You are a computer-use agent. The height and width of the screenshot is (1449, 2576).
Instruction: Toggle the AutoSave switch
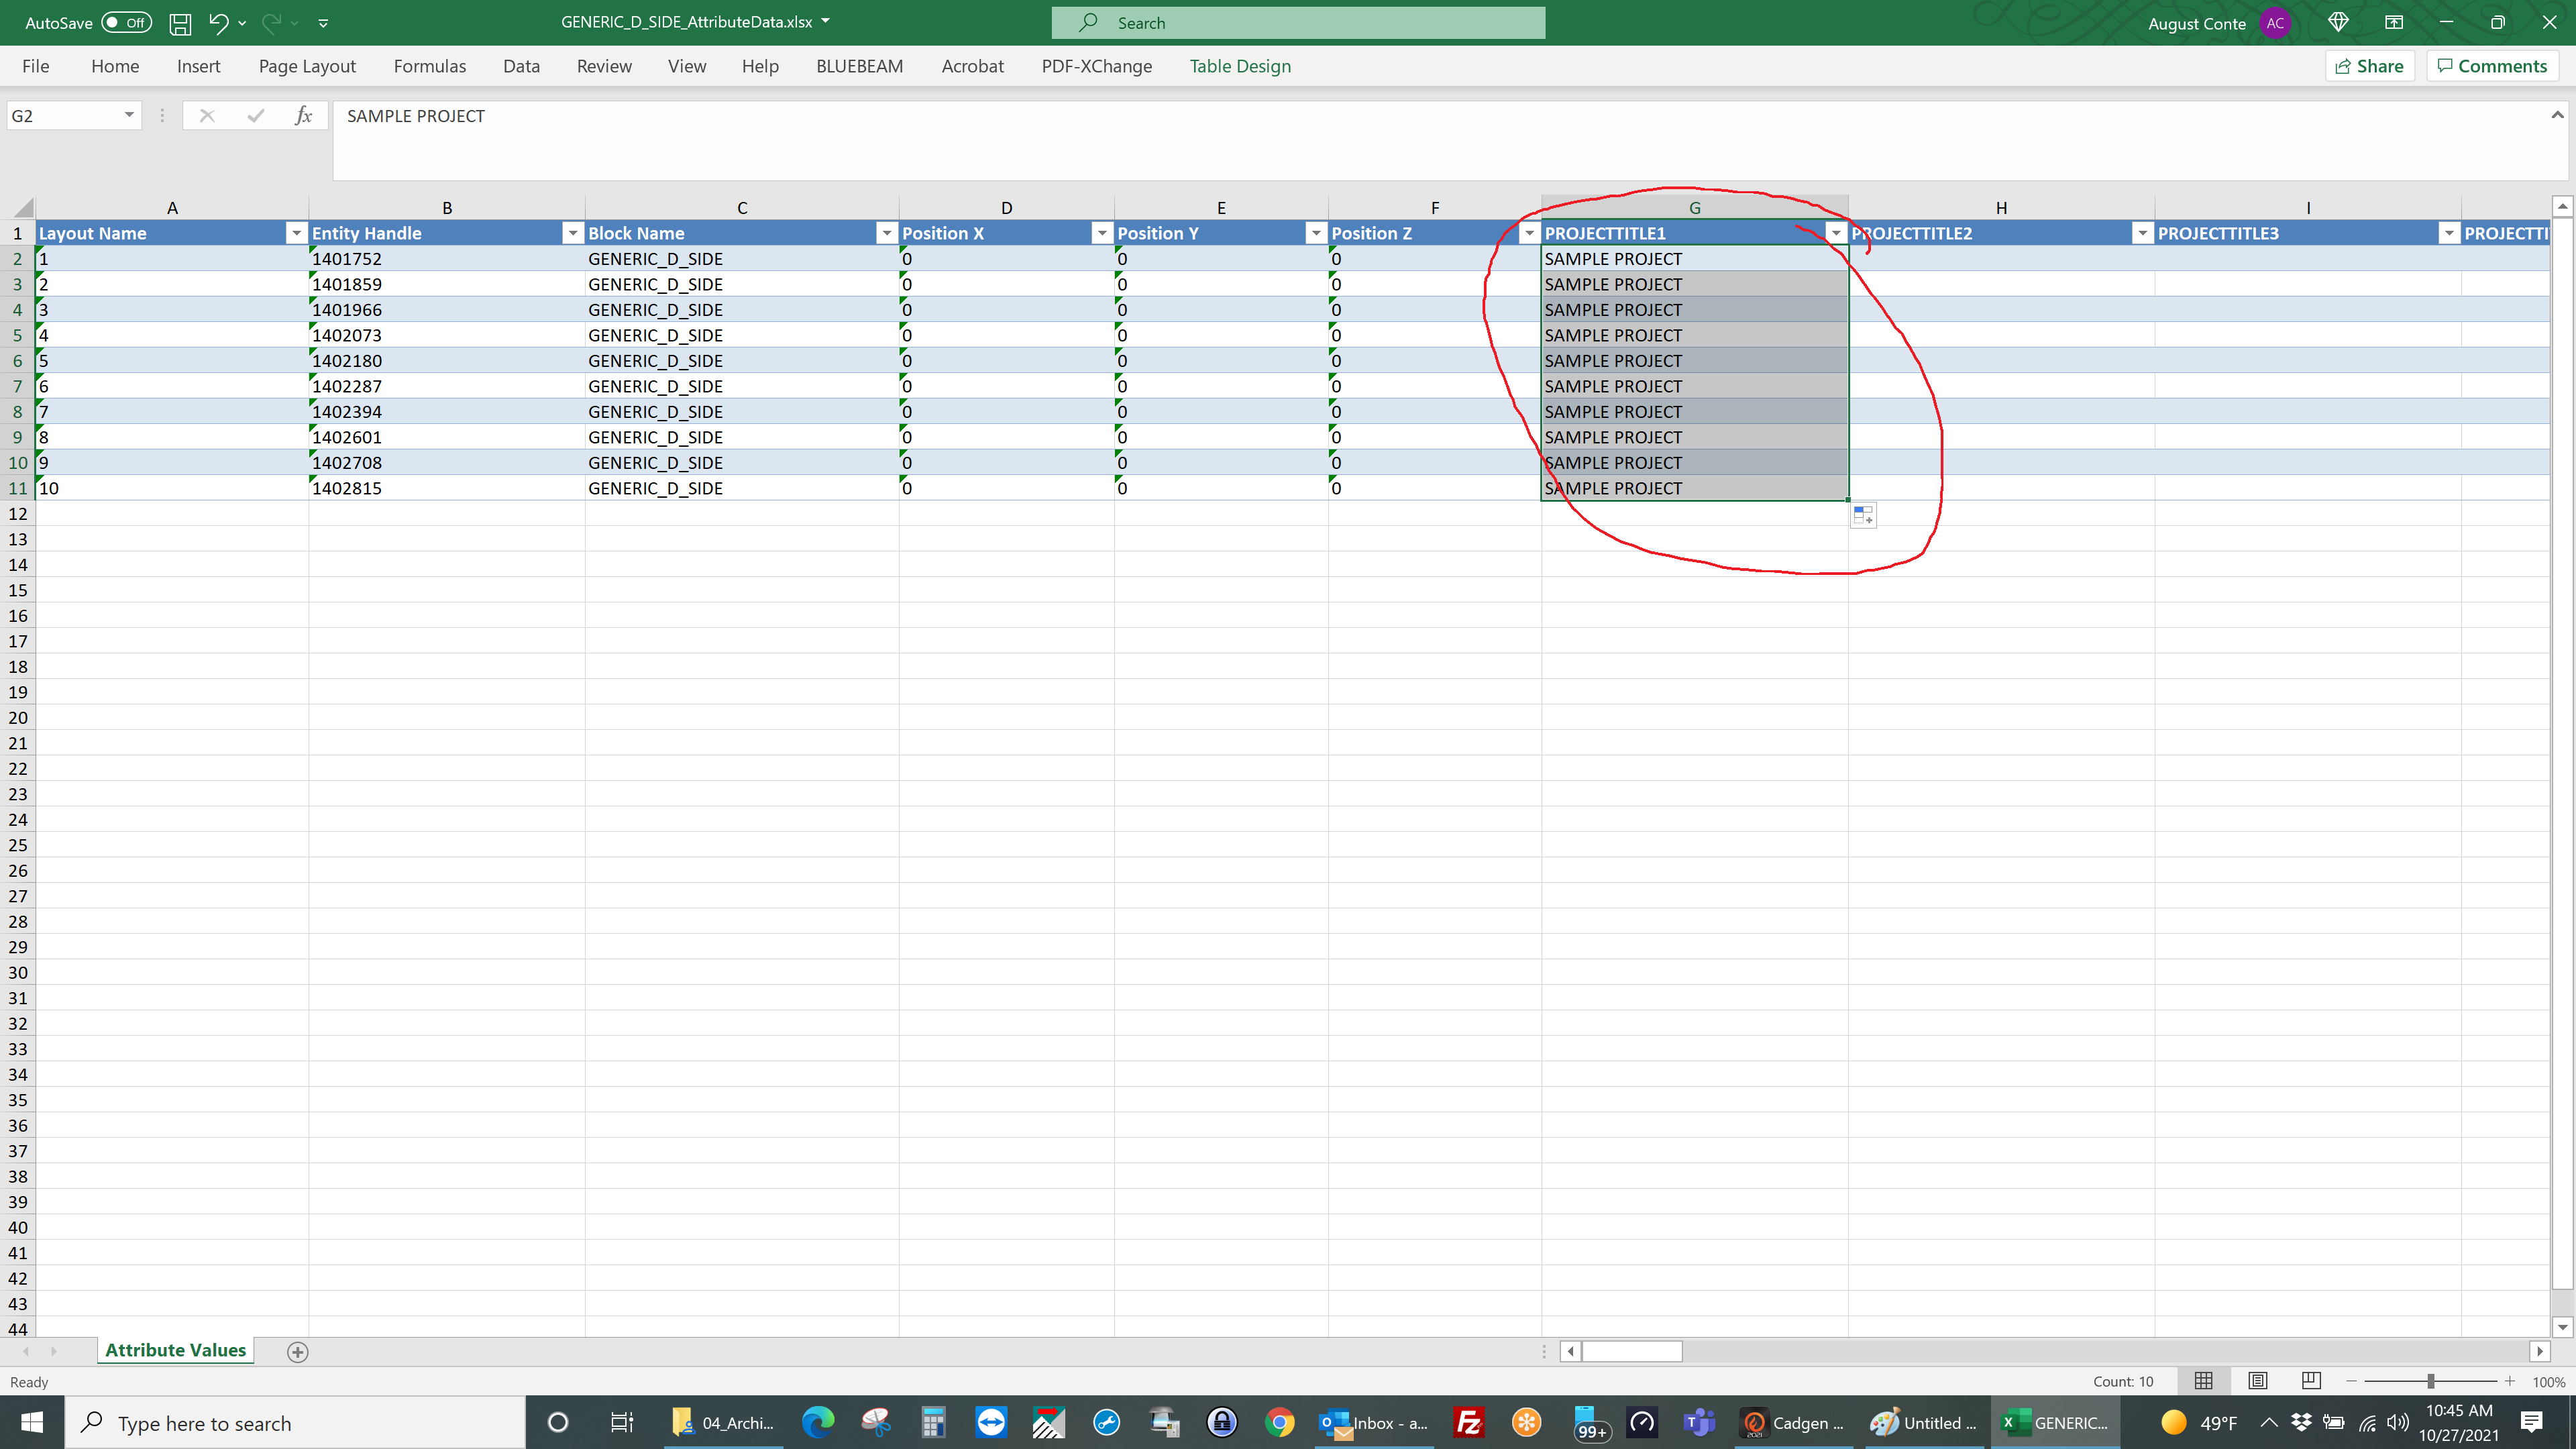pyautogui.click(x=126, y=22)
